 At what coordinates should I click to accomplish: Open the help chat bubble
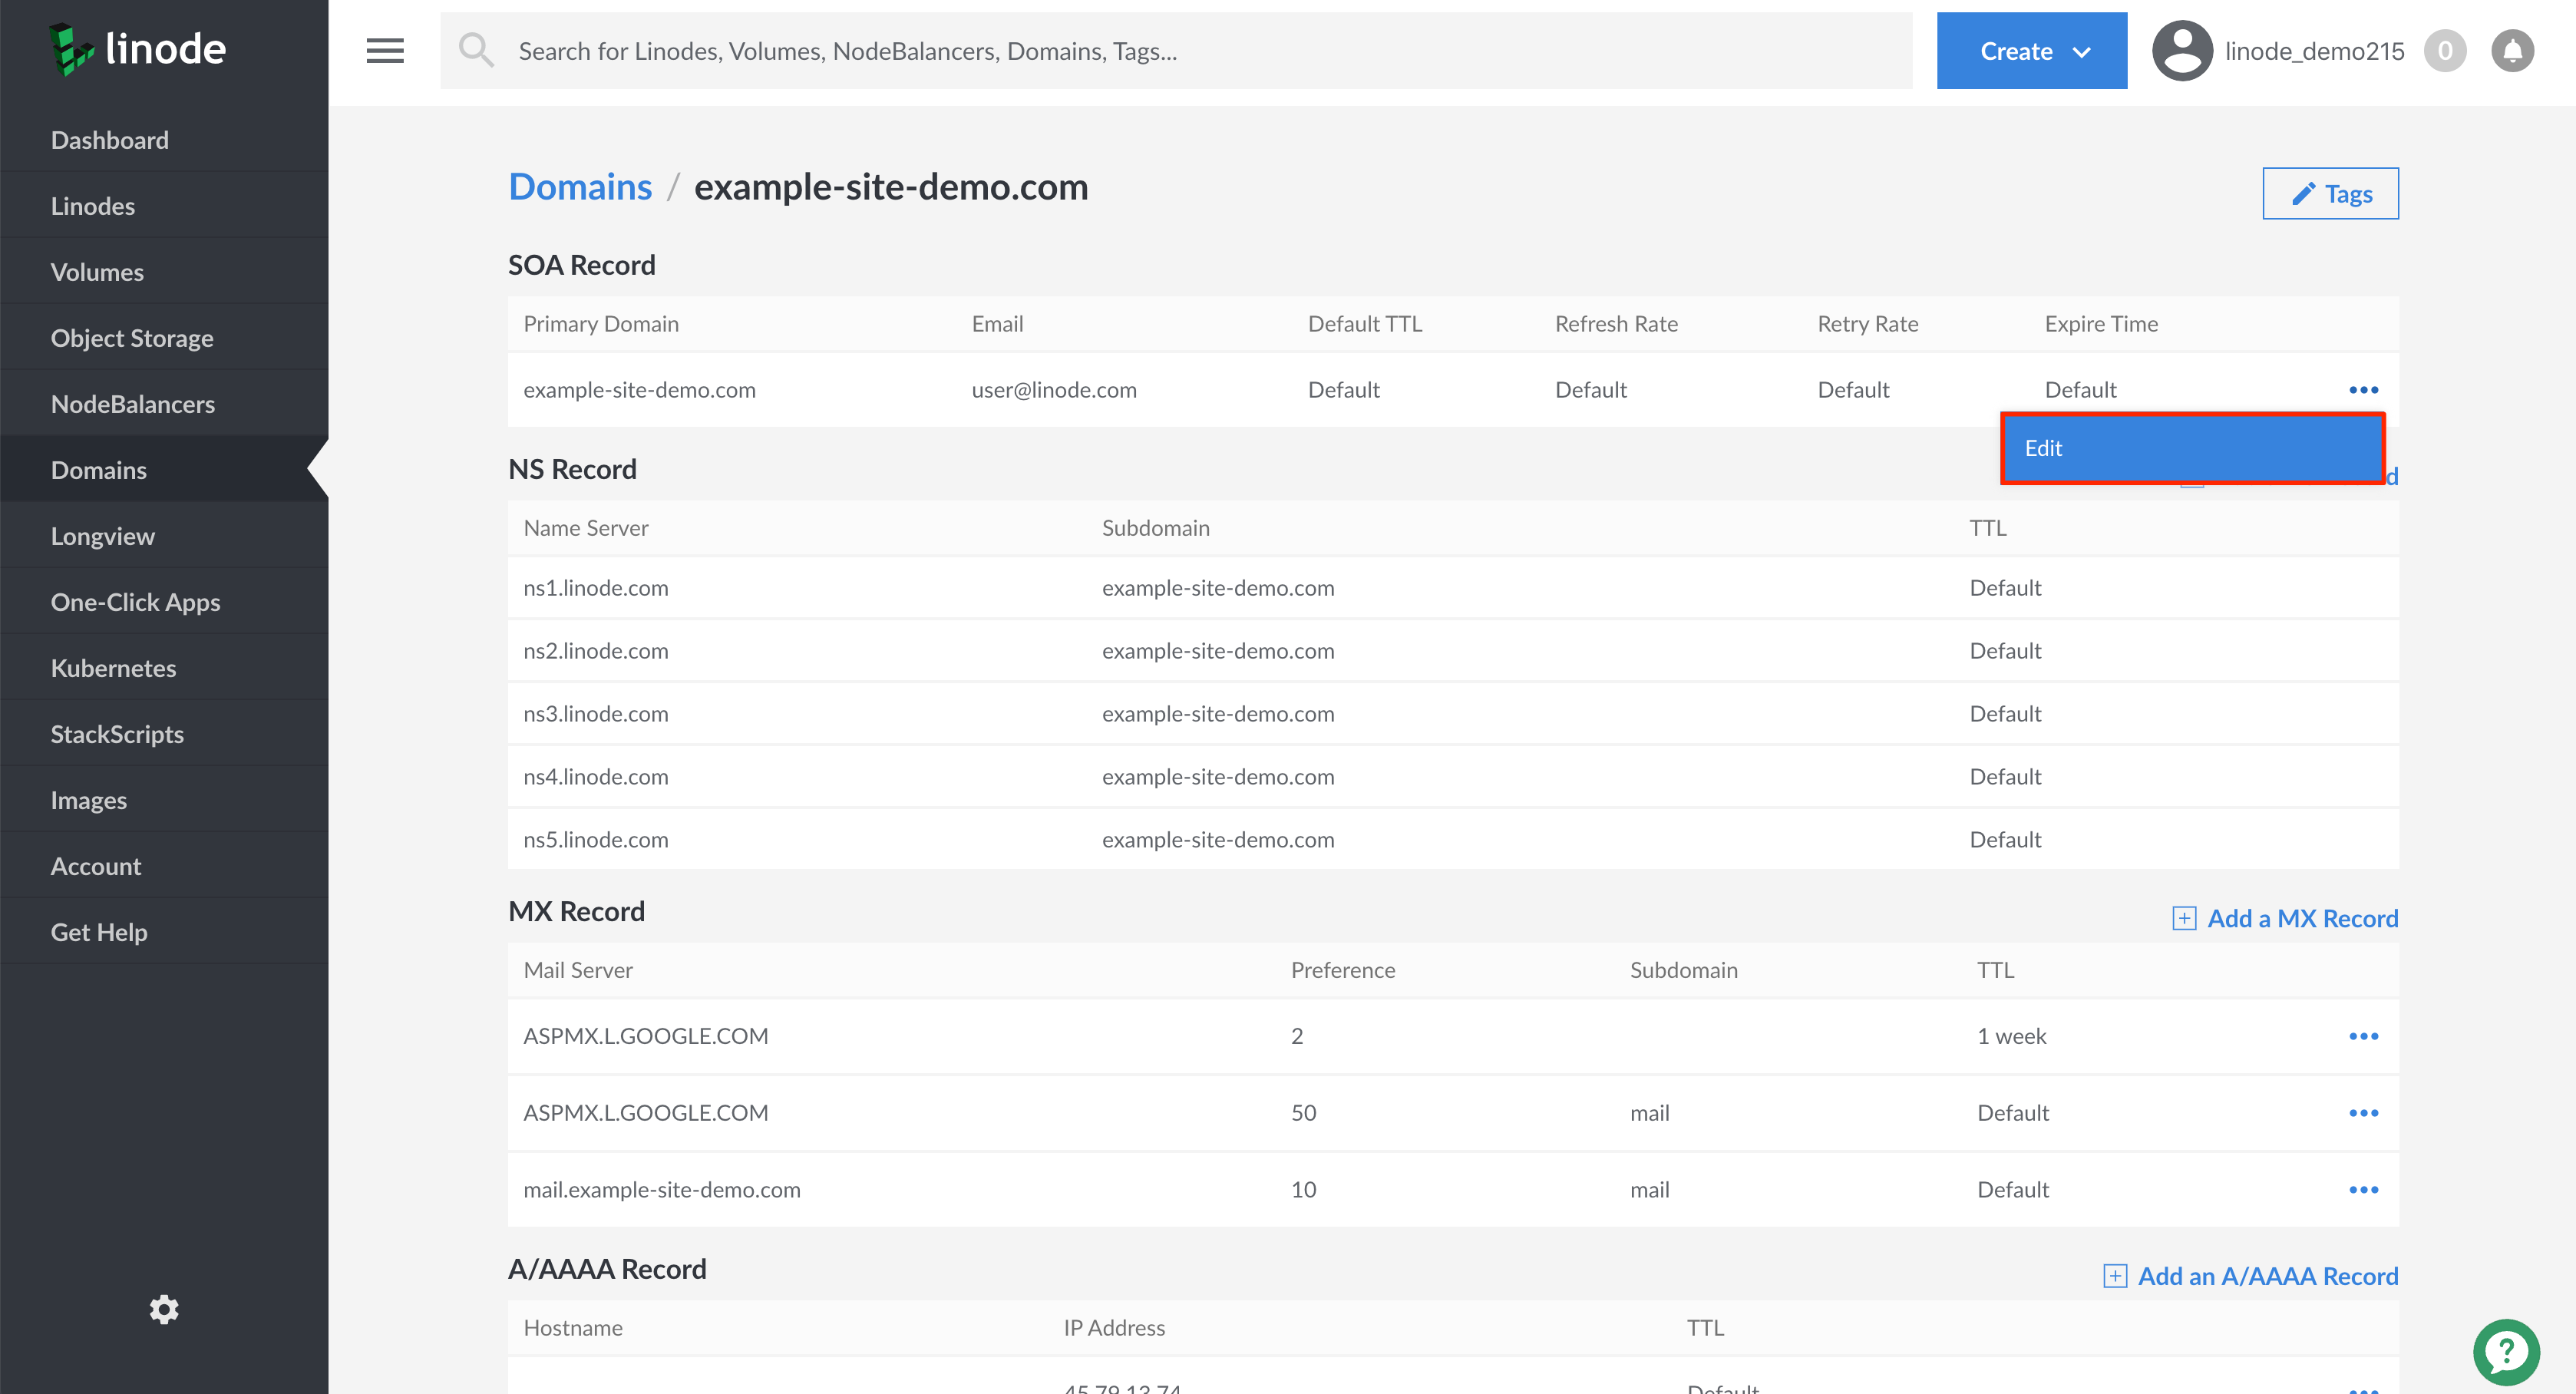2506,1352
